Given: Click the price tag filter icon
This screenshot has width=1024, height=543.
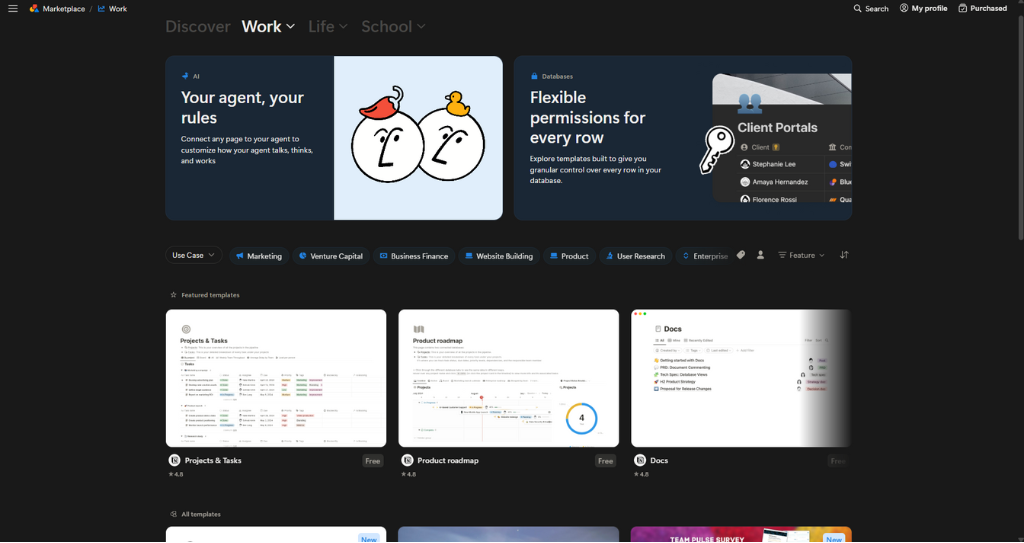Looking at the screenshot, I should point(741,255).
